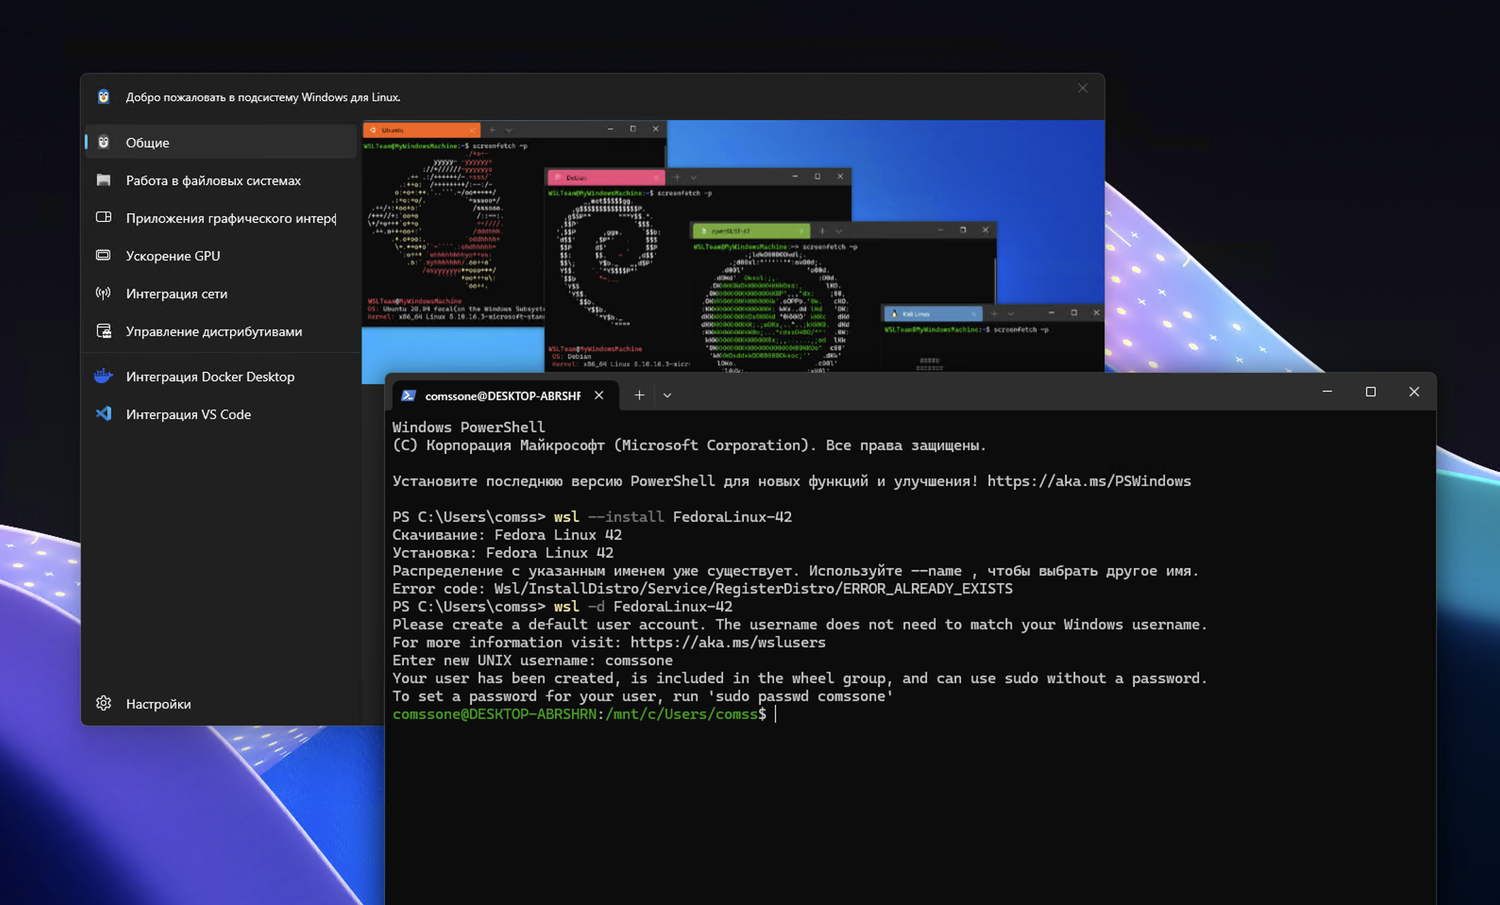Click the network antenna icon
Image resolution: width=1500 pixels, height=905 pixels.
coord(103,293)
